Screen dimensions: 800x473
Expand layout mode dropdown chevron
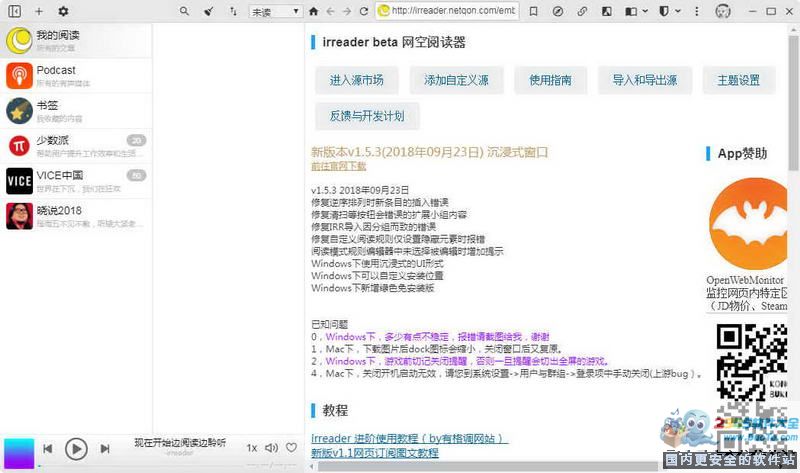(645, 11)
